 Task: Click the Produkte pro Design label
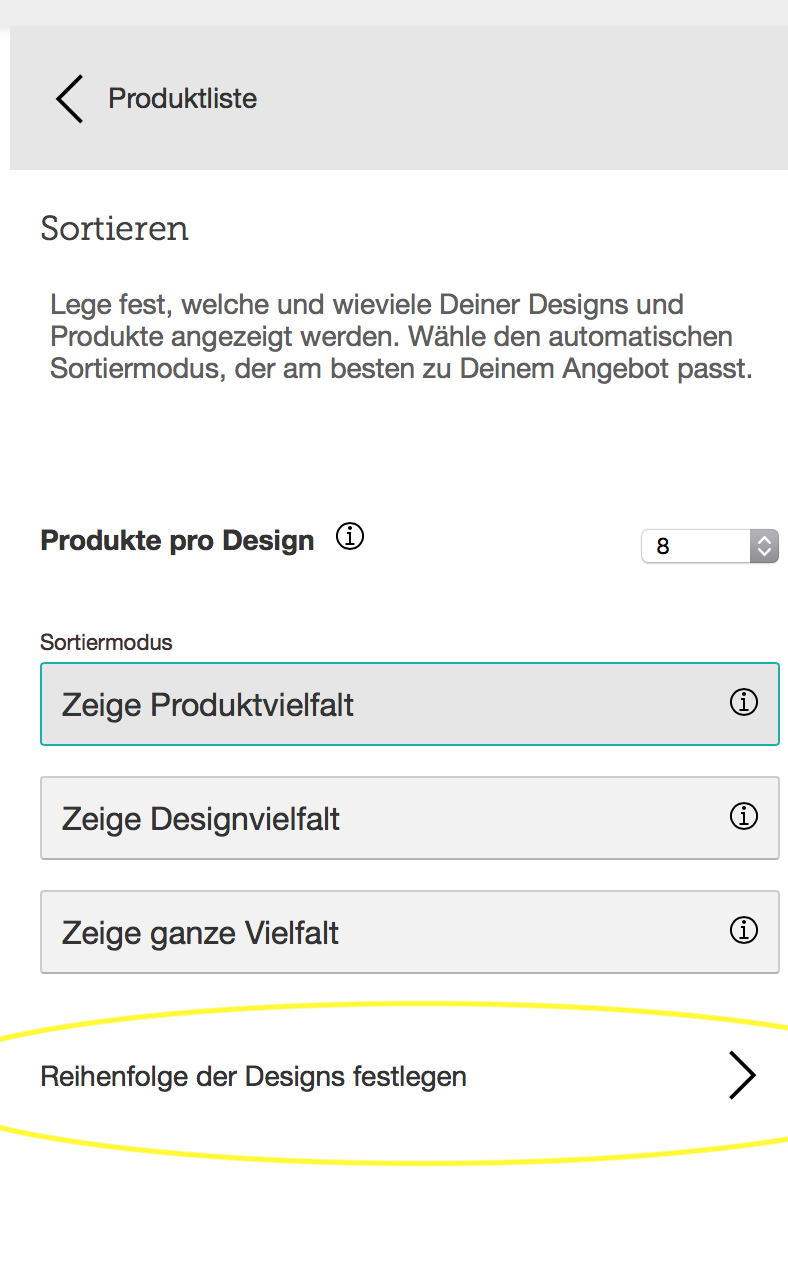click(177, 541)
